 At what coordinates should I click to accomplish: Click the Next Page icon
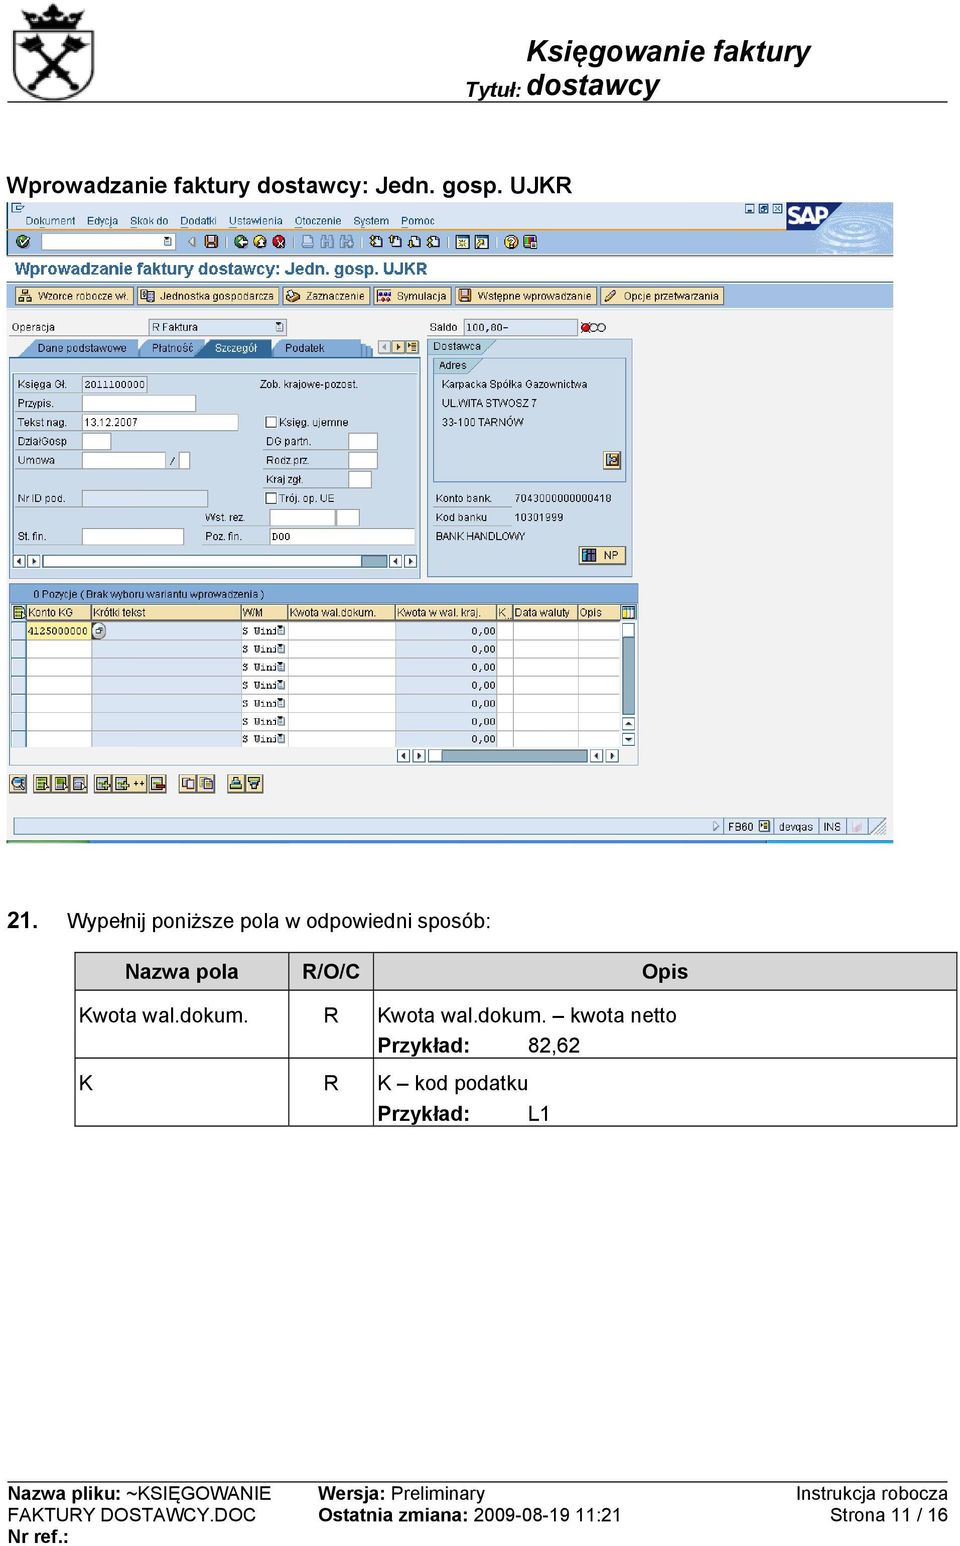click(414, 242)
